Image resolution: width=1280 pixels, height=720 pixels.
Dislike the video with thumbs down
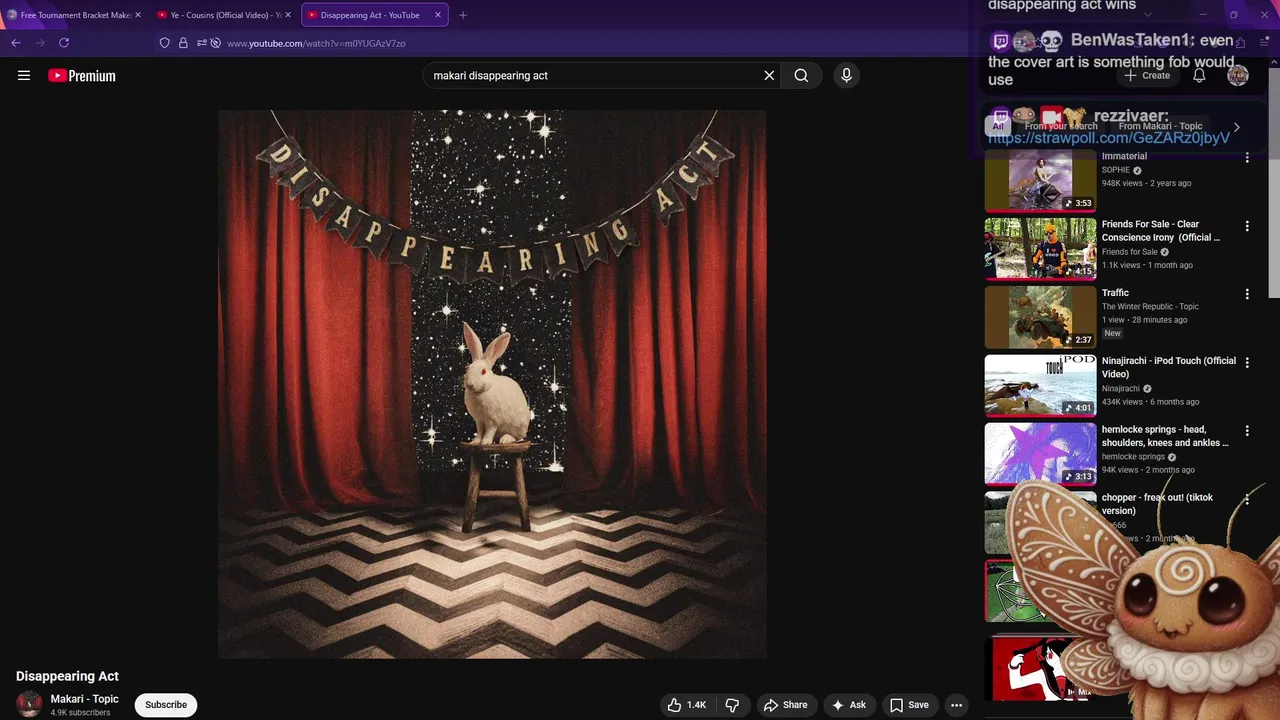click(x=732, y=705)
